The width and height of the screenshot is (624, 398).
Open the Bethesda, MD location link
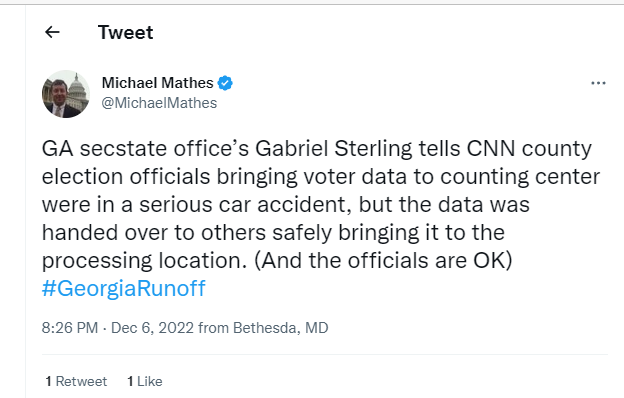[x=281, y=328]
